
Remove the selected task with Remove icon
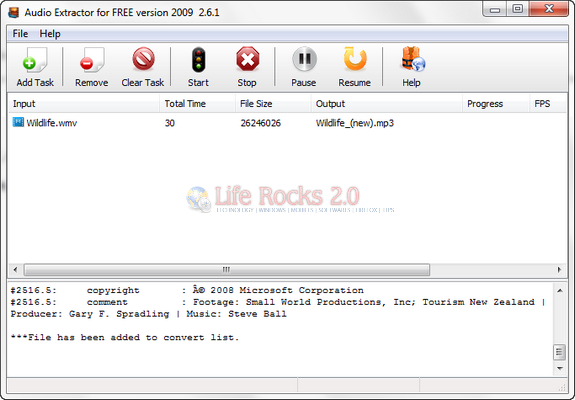(x=92, y=59)
